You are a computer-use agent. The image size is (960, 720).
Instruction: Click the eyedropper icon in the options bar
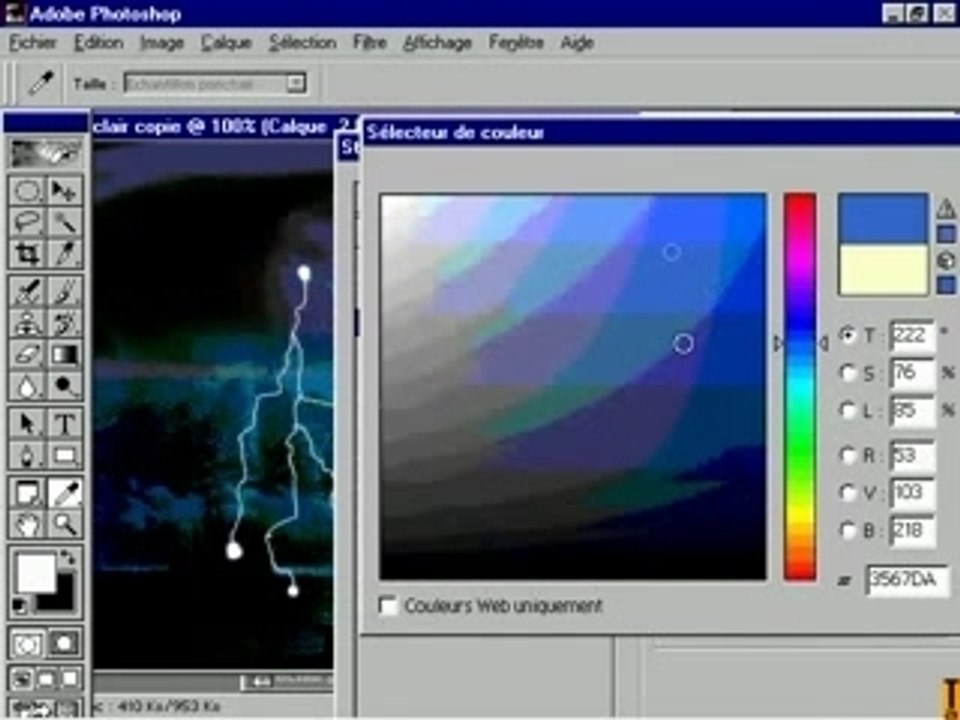pyautogui.click(x=41, y=83)
